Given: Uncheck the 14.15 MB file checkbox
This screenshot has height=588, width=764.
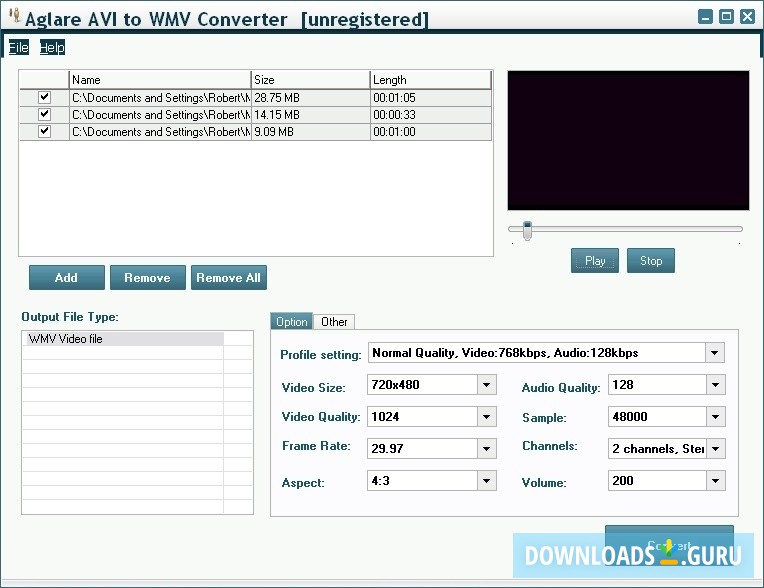Looking at the screenshot, I should click(x=44, y=114).
